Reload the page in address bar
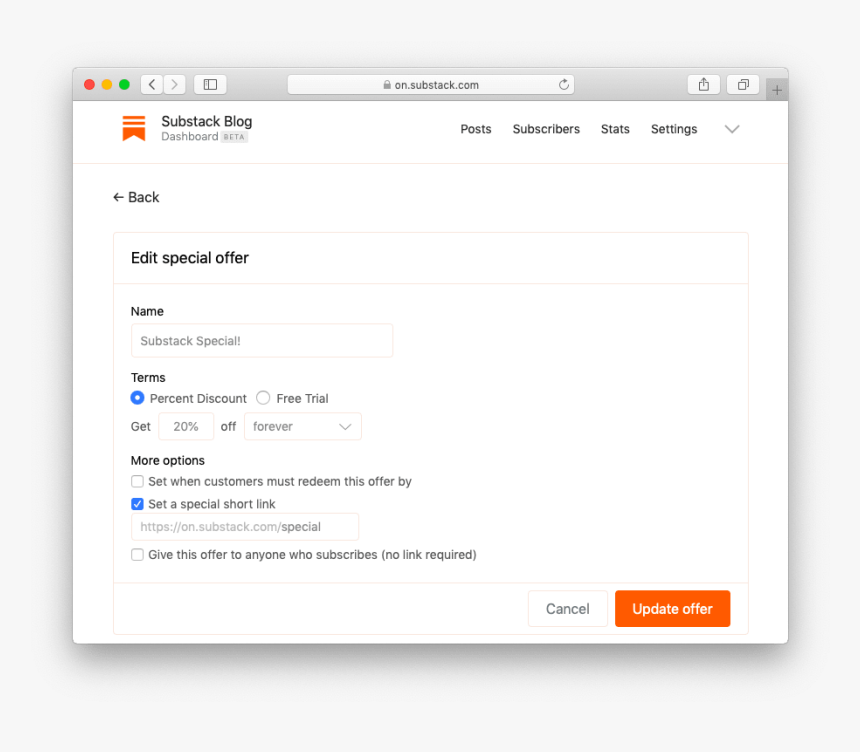860x752 pixels. click(564, 85)
